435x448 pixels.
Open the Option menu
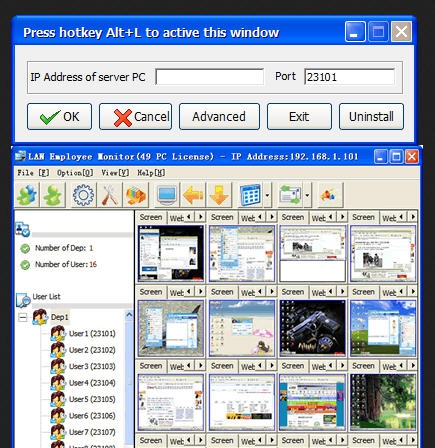(x=75, y=173)
